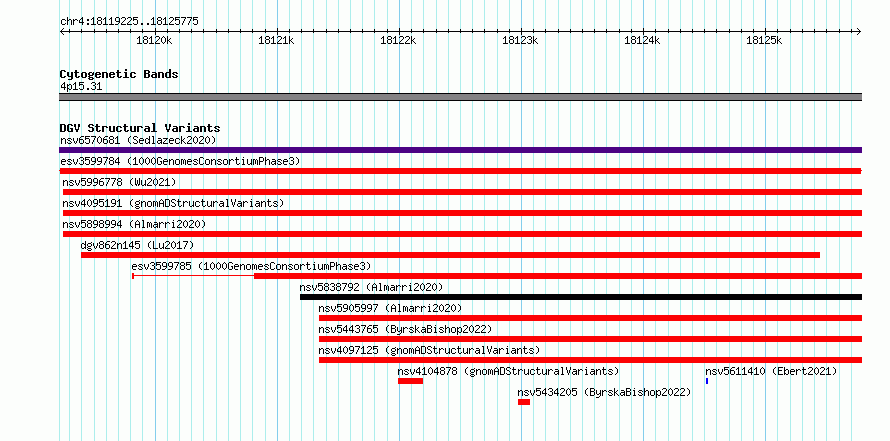Click the 18120k ruler tick label

click(x=154, y=40)
